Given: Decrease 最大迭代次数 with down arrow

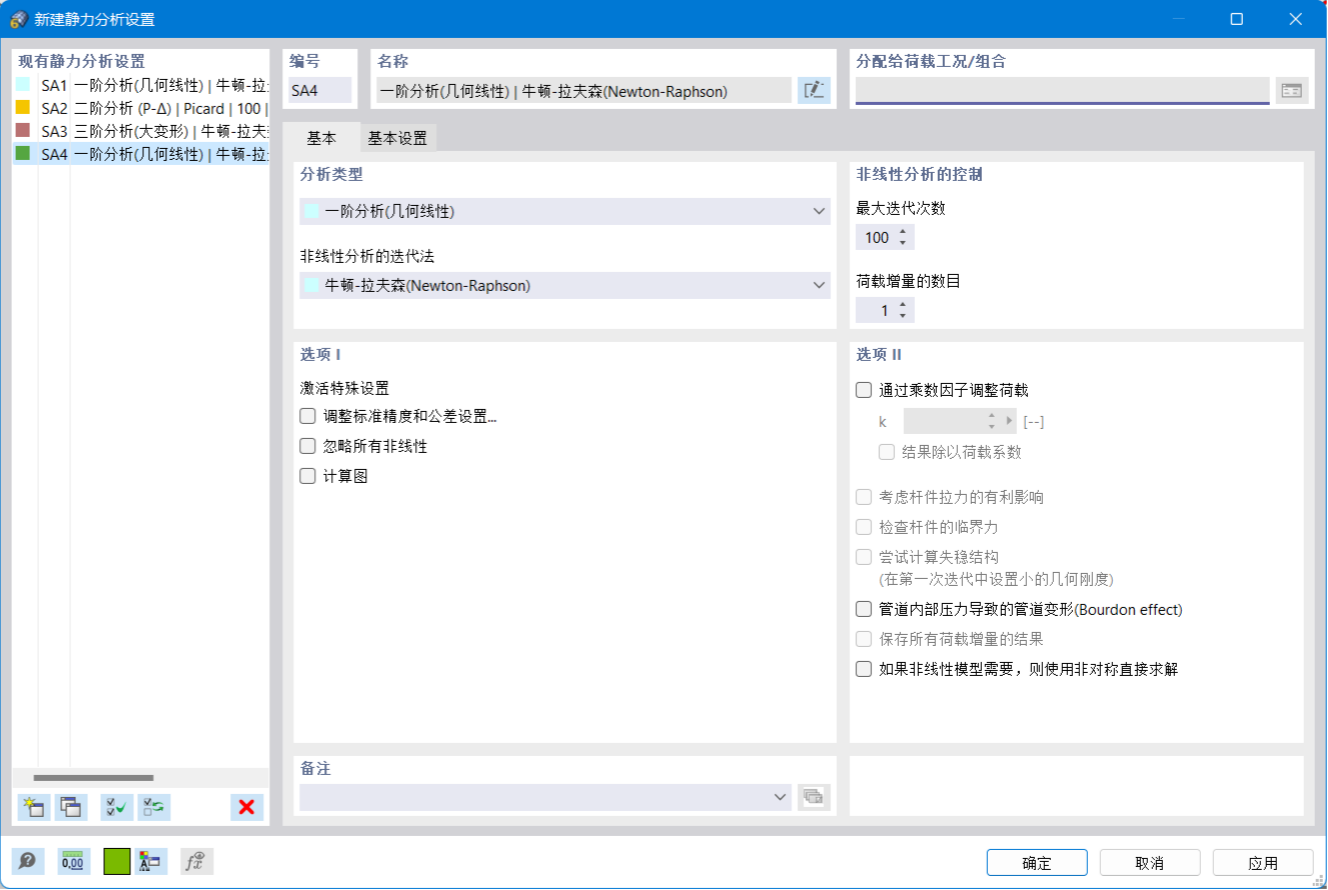Looking at the screenshot, I should (903, 243).
